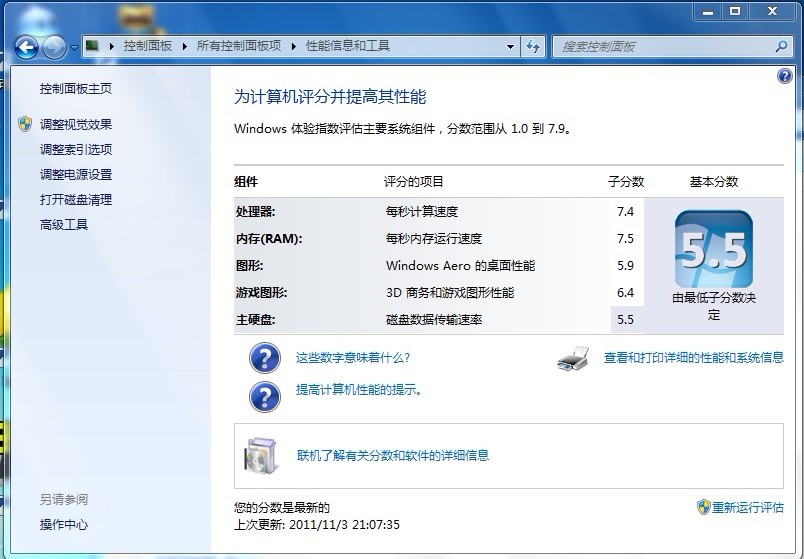804x559 pixels.
Task: Open 调整索引选项 link
Action: [x=76, y=150]
